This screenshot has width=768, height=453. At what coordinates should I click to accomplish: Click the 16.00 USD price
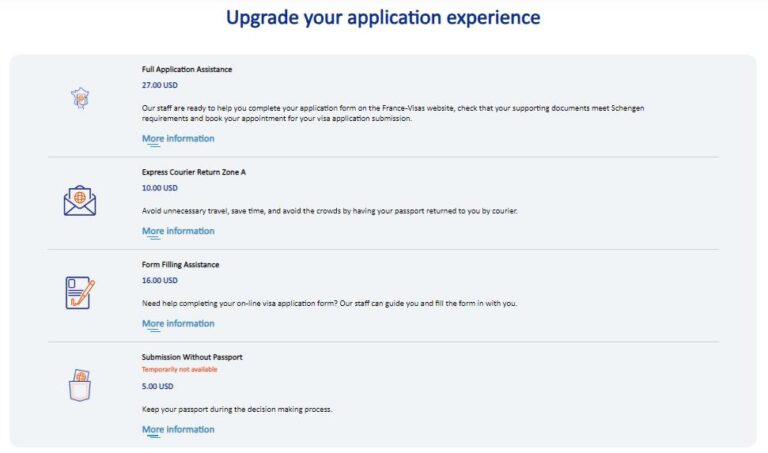160,281
